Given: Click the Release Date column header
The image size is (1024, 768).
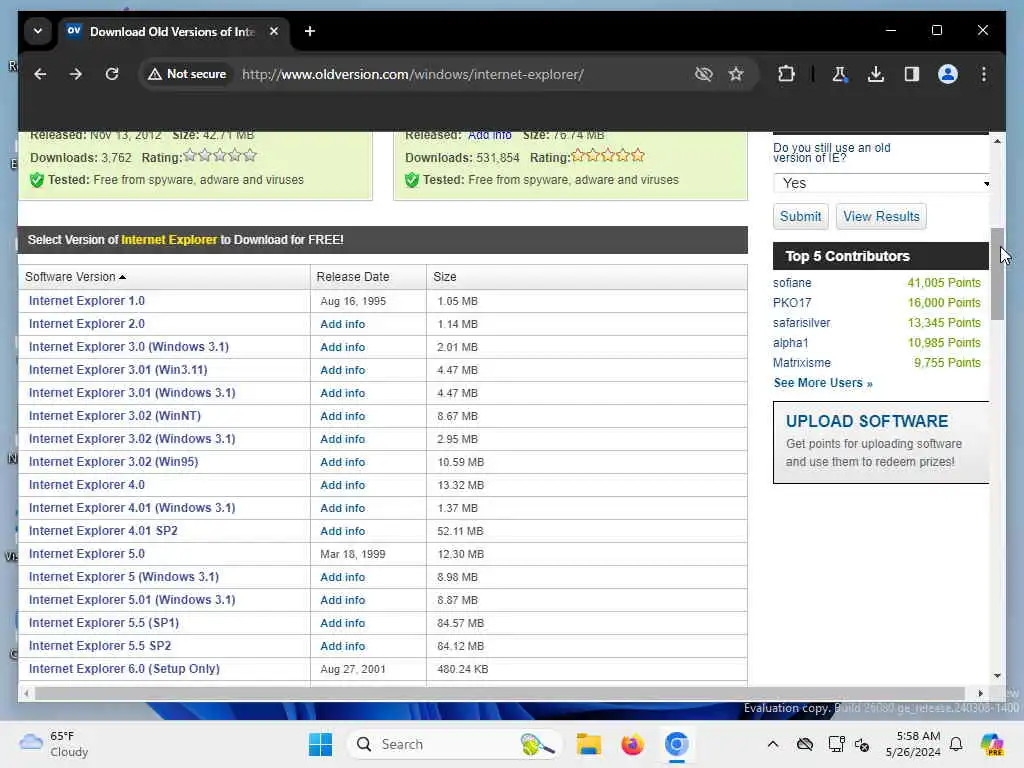Looking at the screenshot, I should [x=353, y=277].
